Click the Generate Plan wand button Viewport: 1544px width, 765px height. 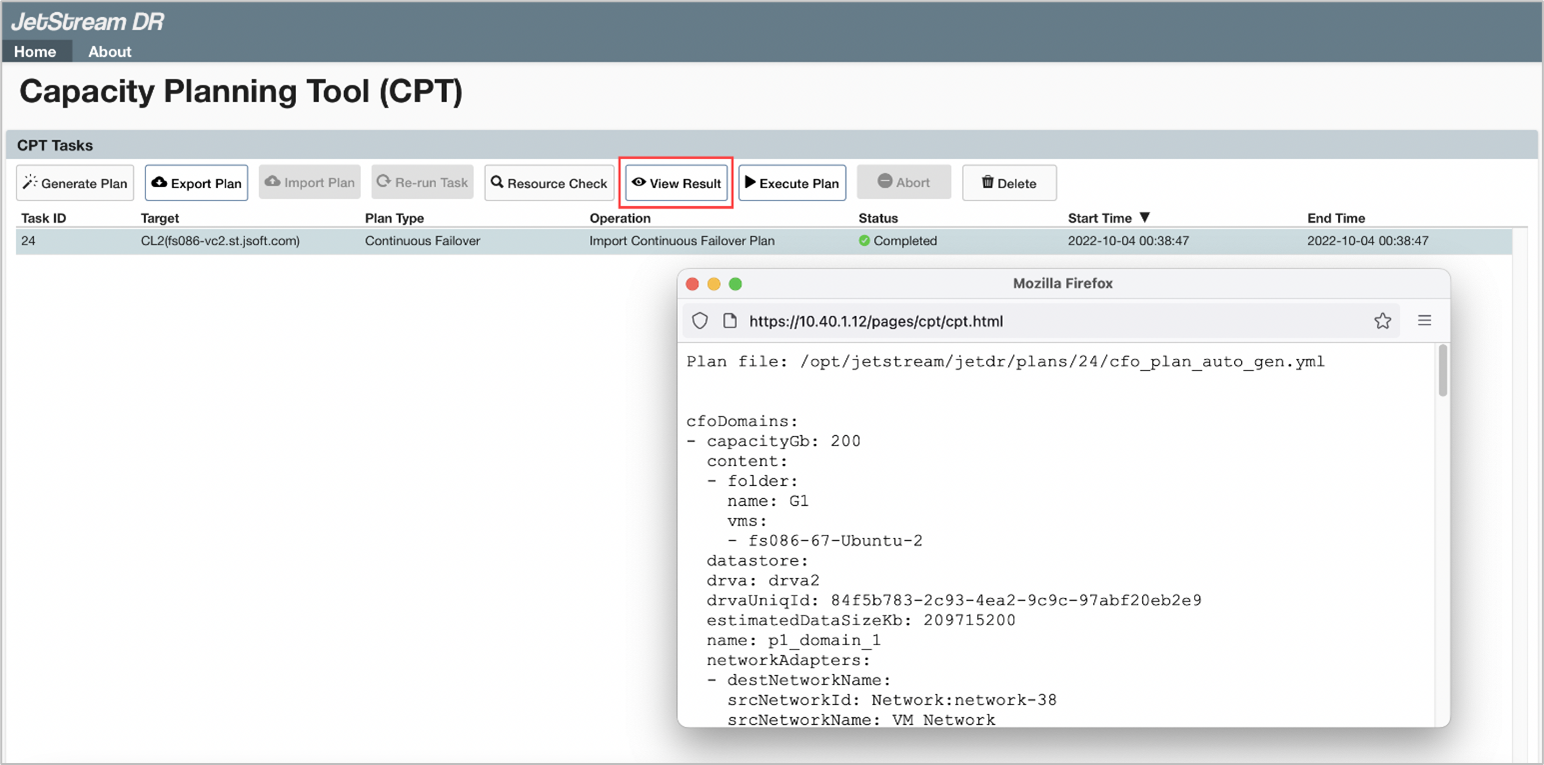pyautogui.click(x=75, y=183)
